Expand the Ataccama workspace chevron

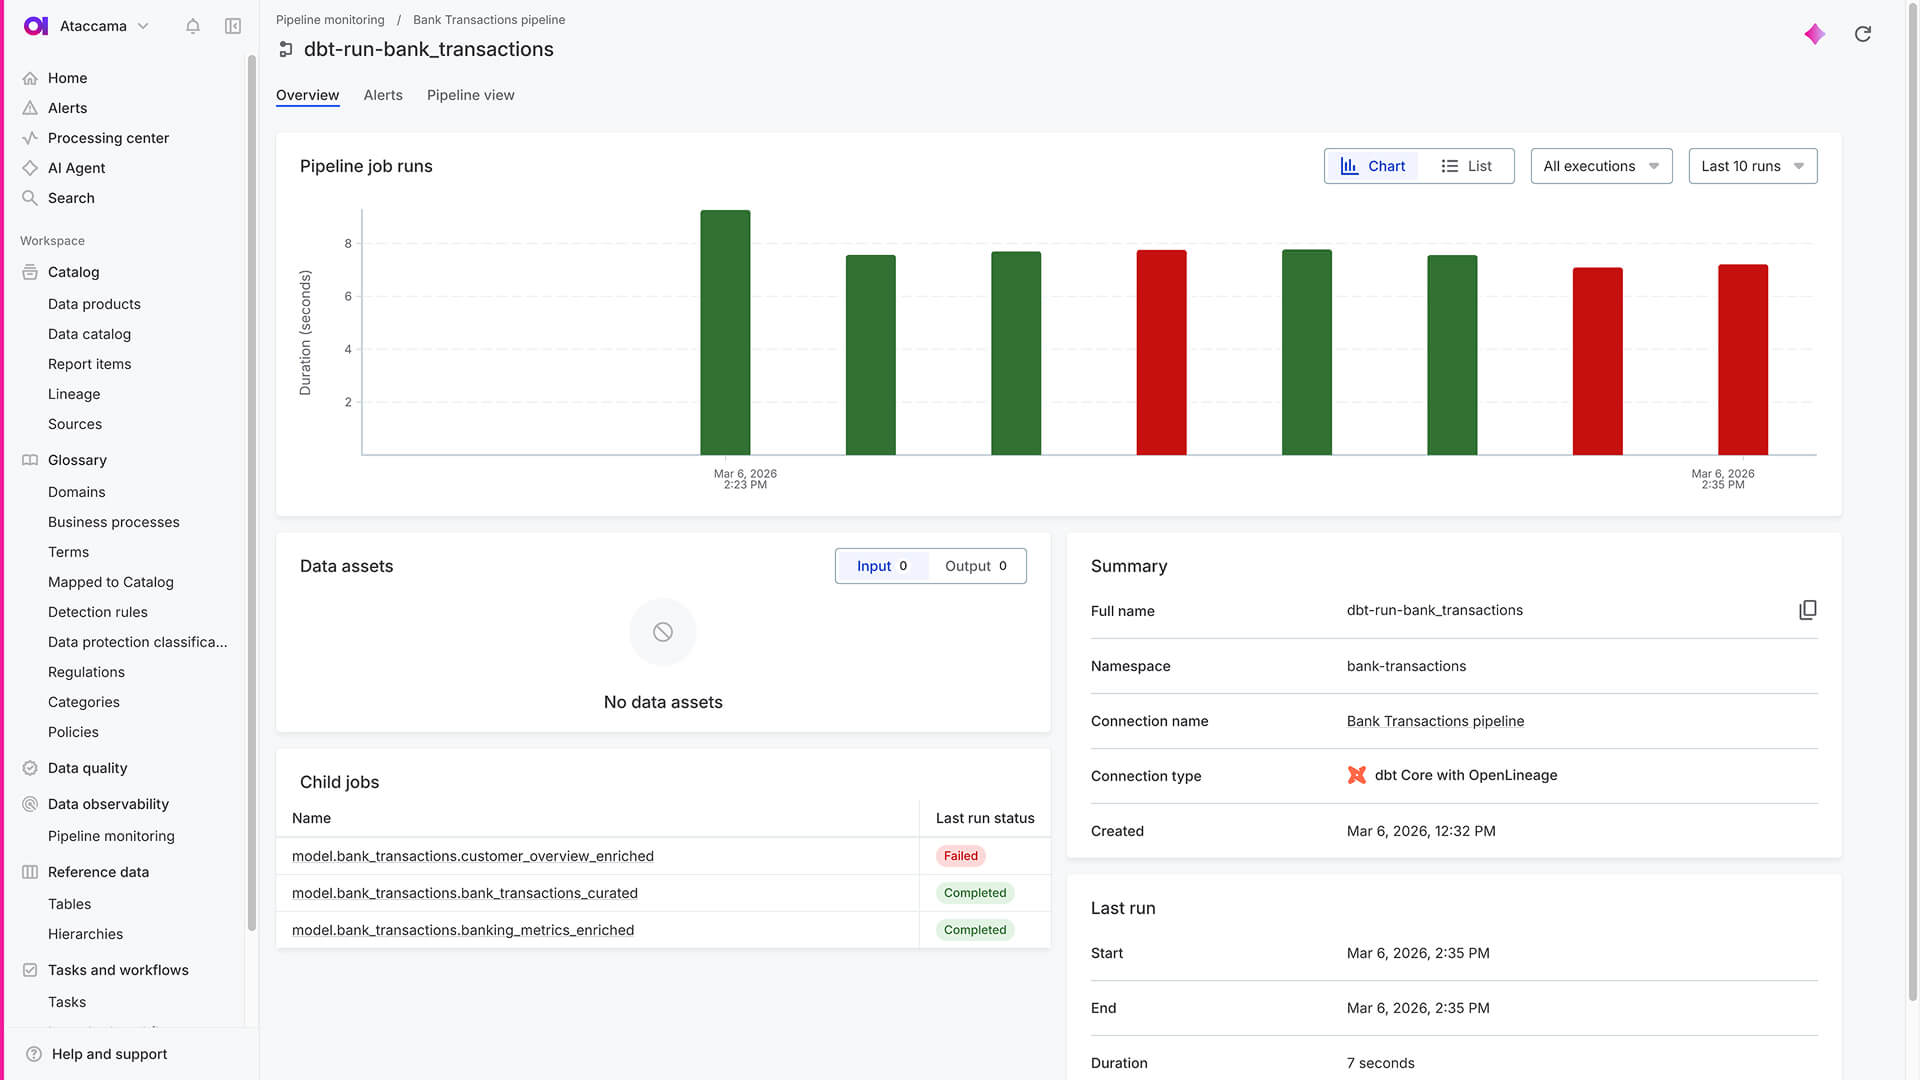coord(143,26)
